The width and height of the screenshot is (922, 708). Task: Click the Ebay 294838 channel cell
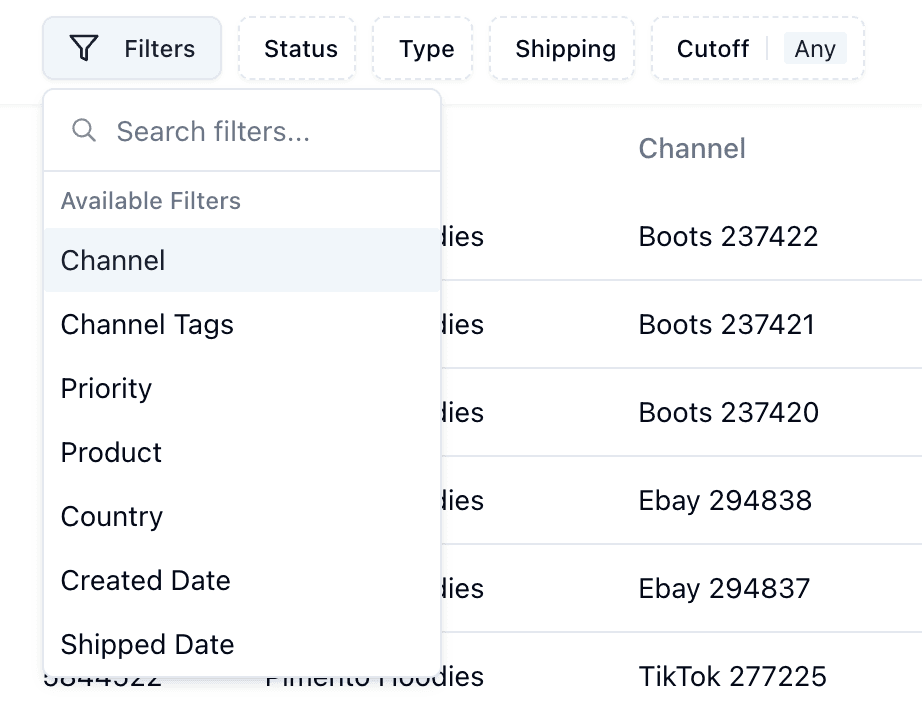(x=725, y=501)
